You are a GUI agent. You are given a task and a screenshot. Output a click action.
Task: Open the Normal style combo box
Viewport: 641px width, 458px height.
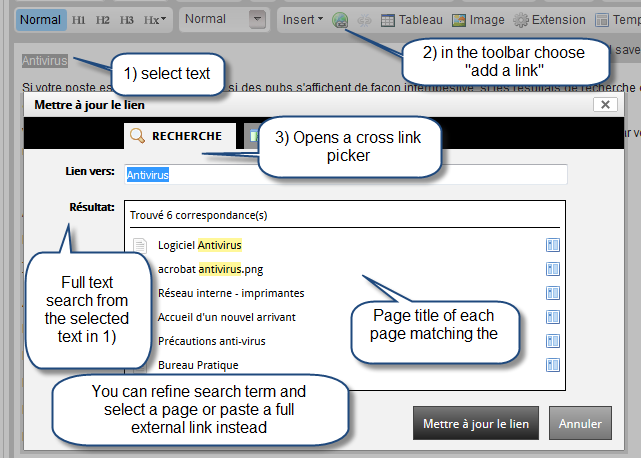pos(225,20)
